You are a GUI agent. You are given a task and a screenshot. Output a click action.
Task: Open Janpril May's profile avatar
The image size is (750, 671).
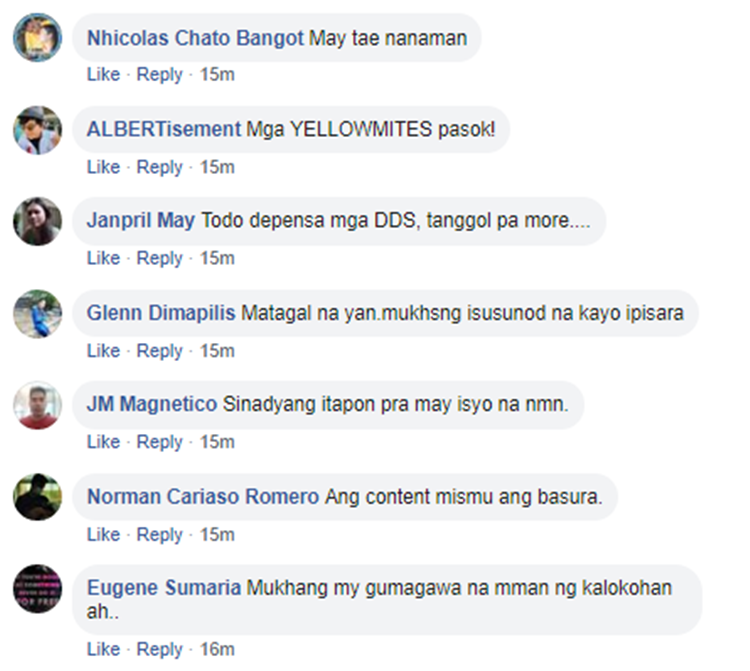pos(37,221)
